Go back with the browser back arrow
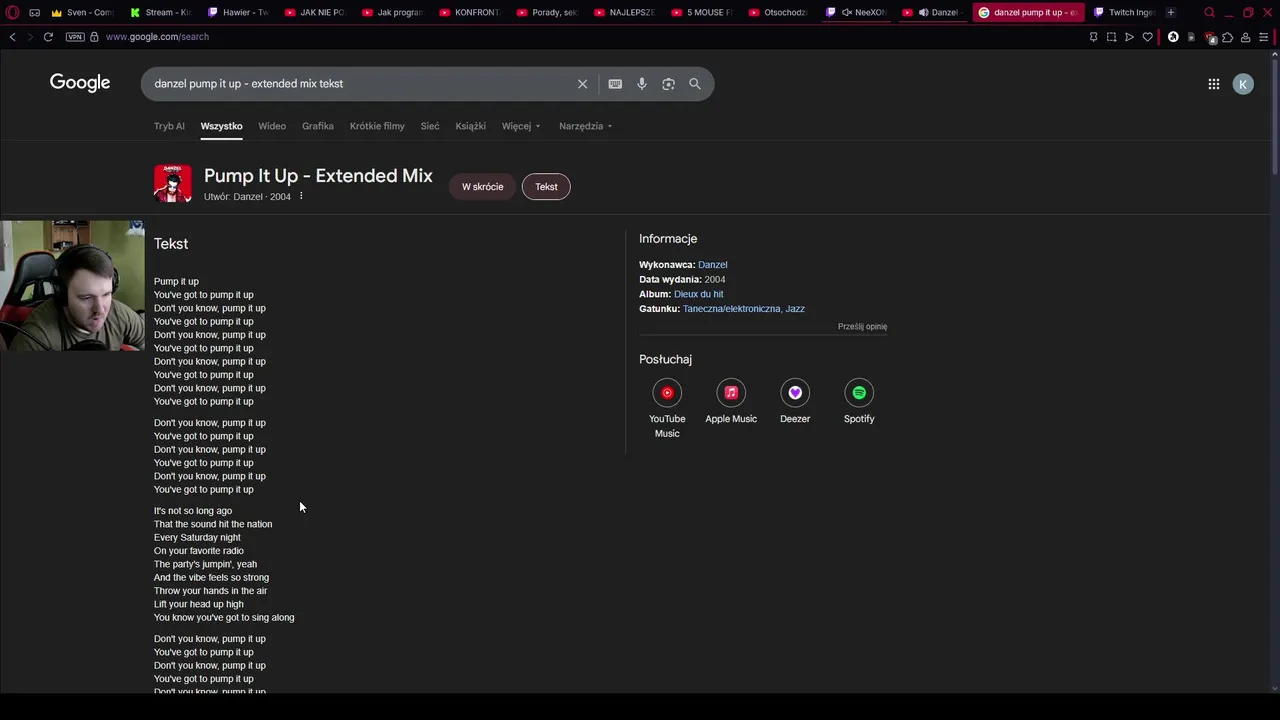Image resolution: width=1280 pixels, height=720 pixels. coord(12,37)
